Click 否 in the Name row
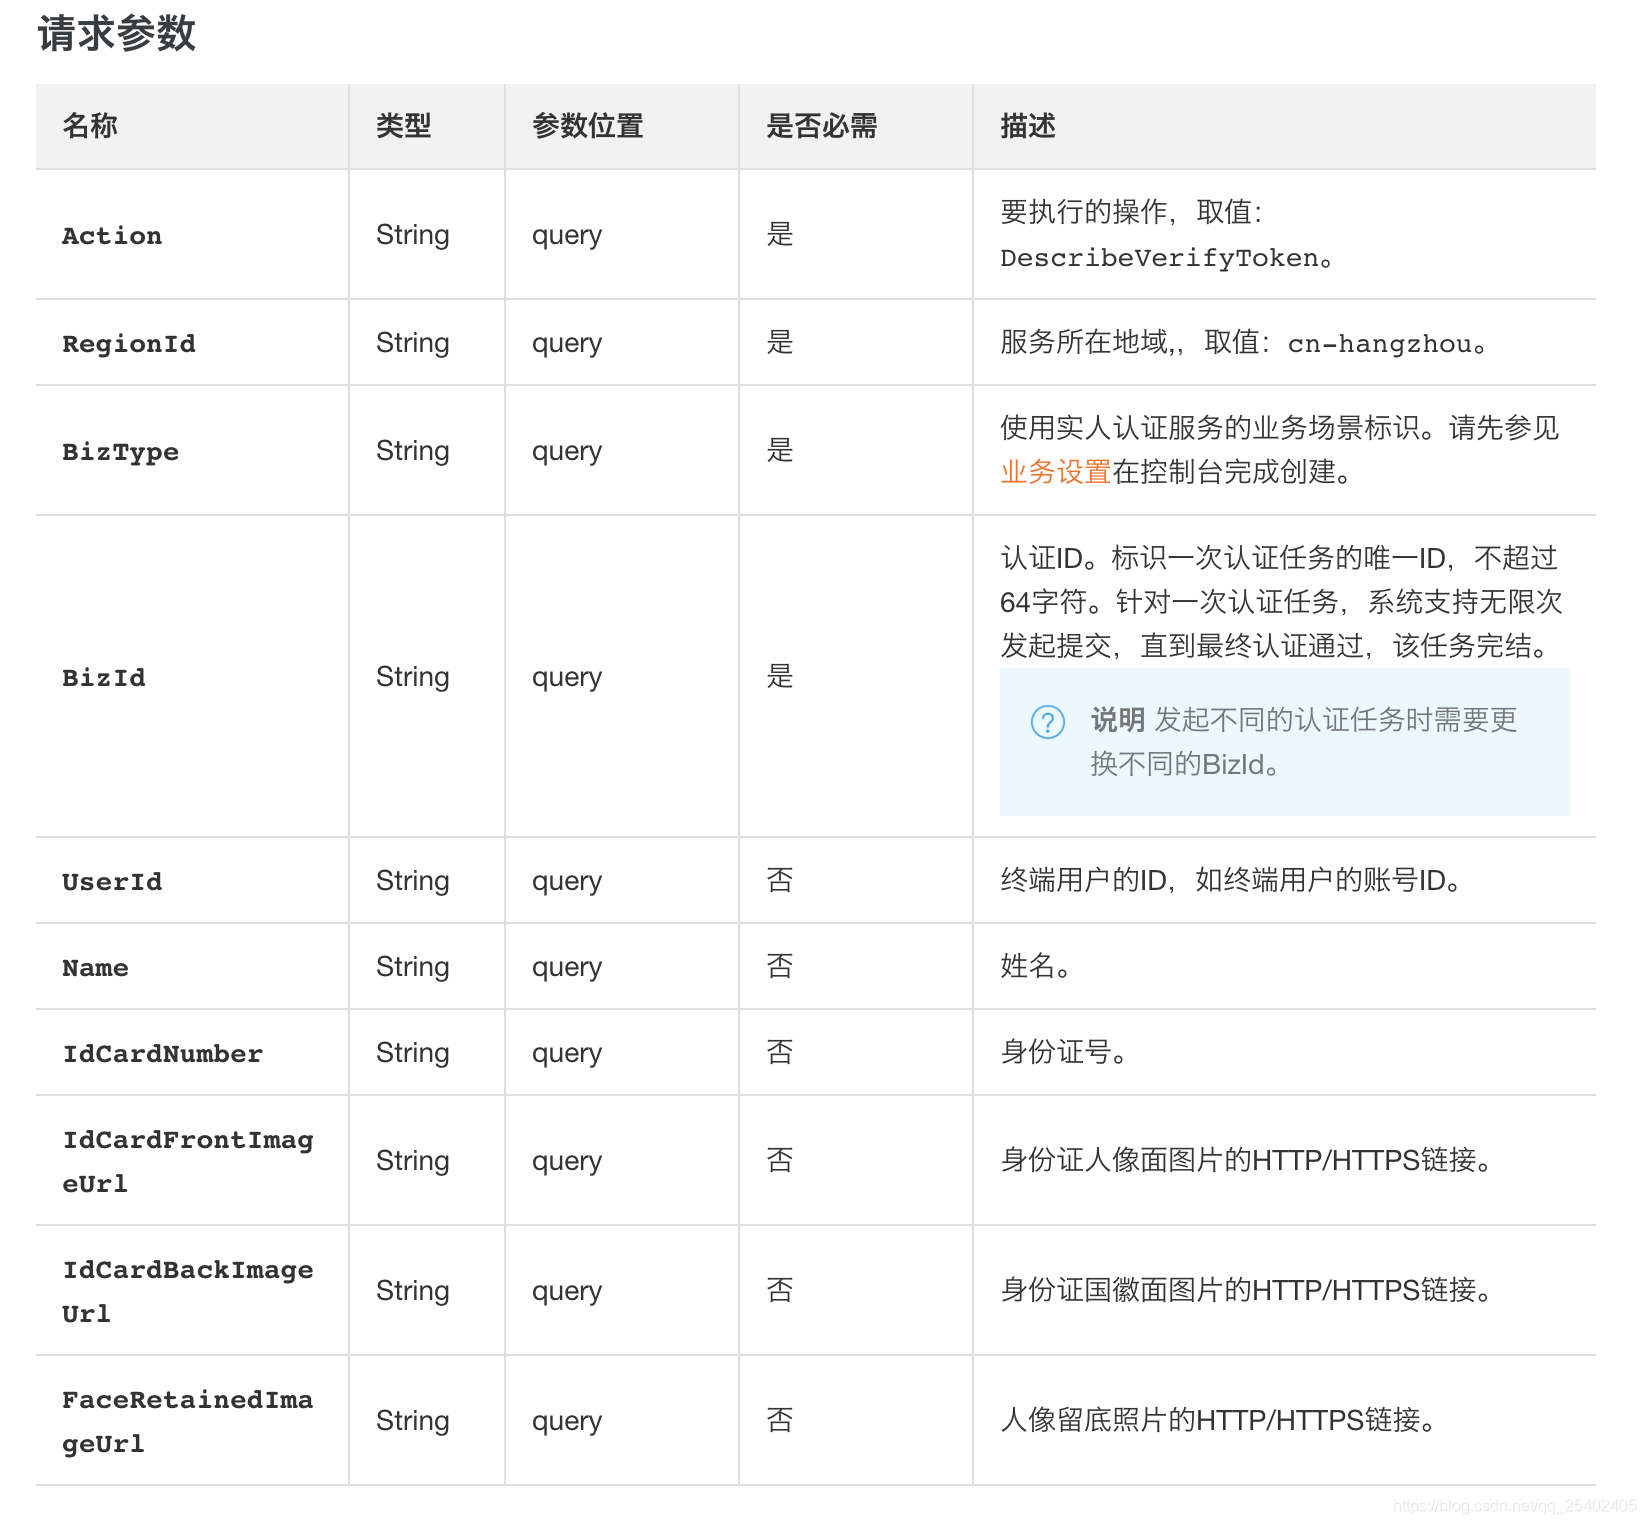The width and height of the screenshot is (1646, 1524). [x=780, y=966]
